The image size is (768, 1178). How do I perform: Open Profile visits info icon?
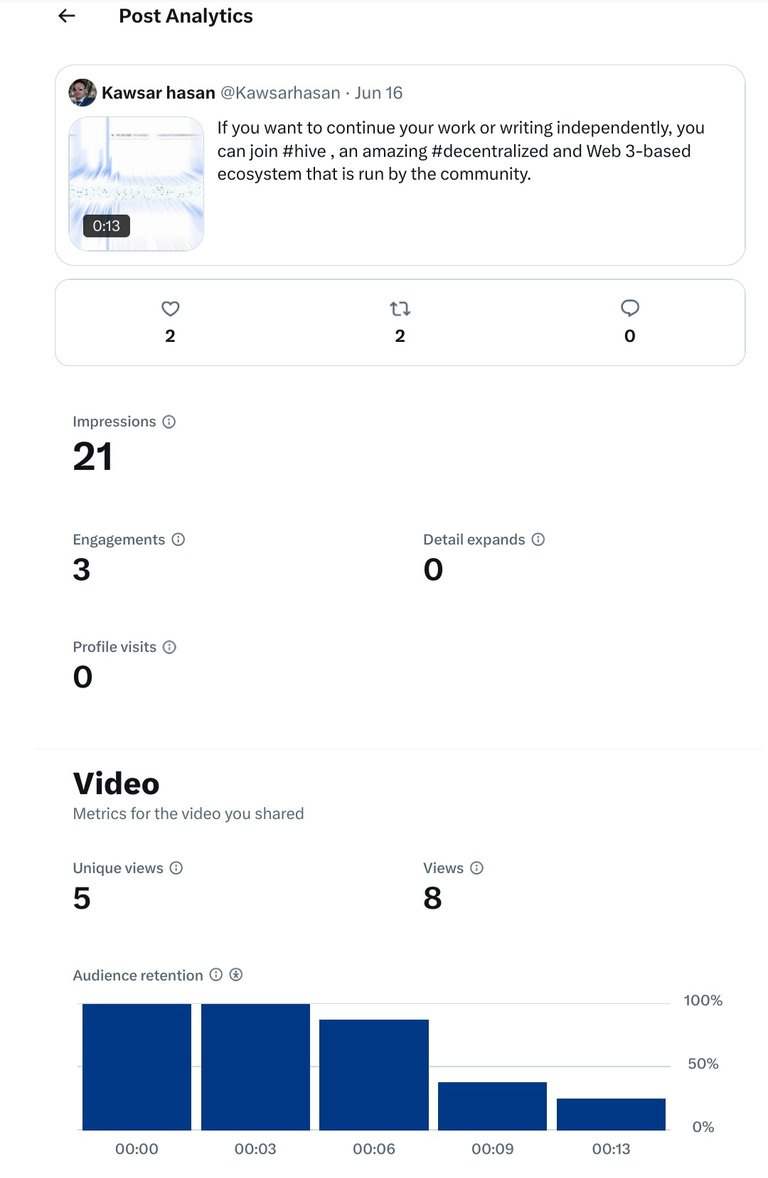170,647
